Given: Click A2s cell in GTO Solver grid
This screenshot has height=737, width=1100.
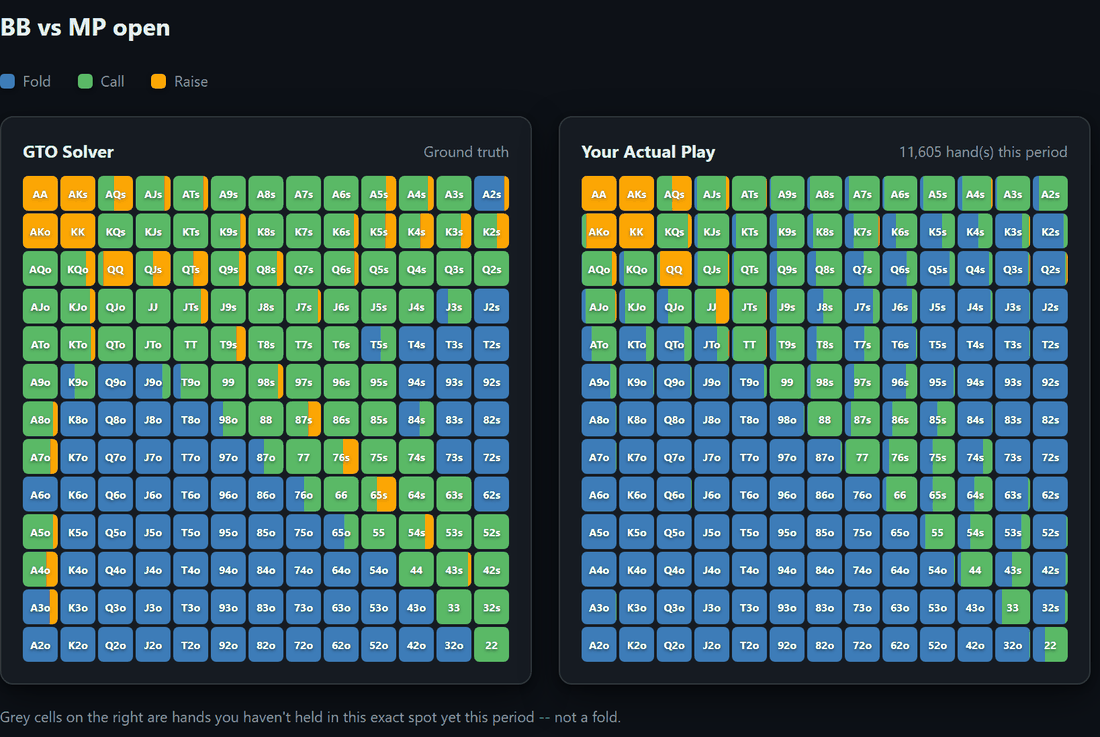Looking at the screenshot, I should coord(491,194).
